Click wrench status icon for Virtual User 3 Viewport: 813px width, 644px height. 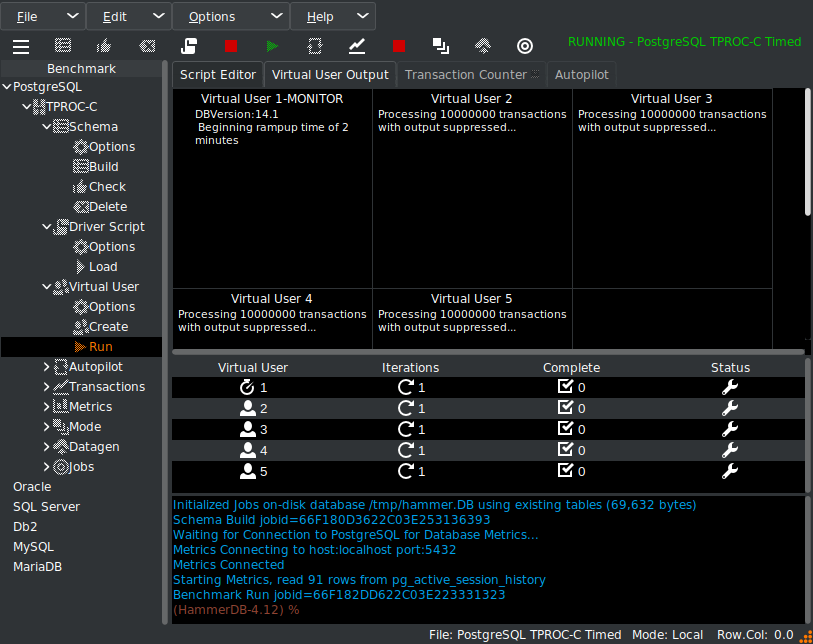coord(730,429)
